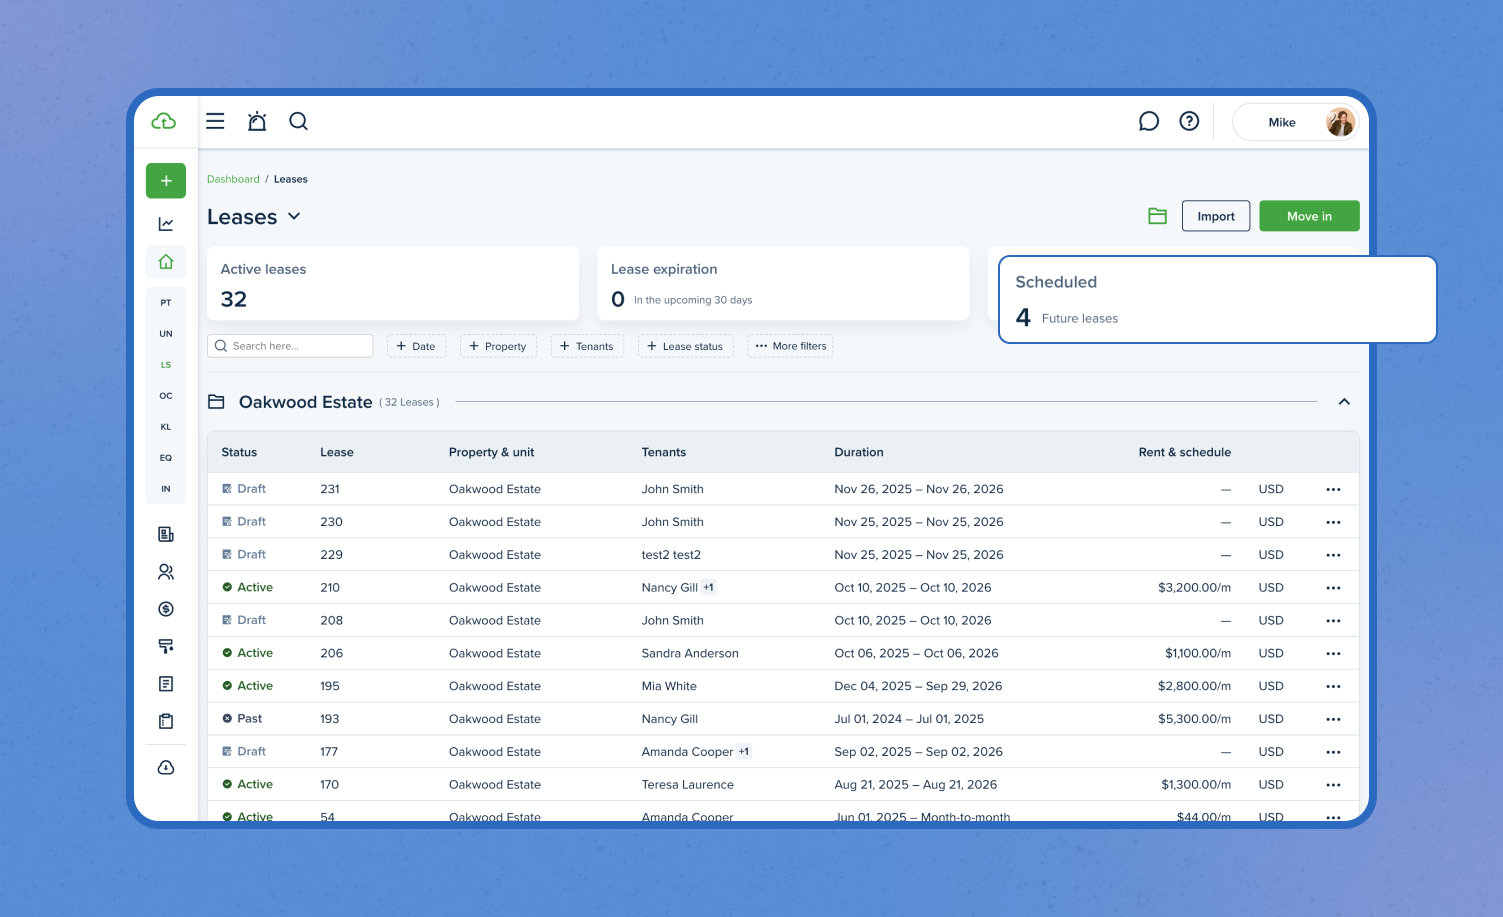Click the help question mark icon

click(x=1189, y=122)
